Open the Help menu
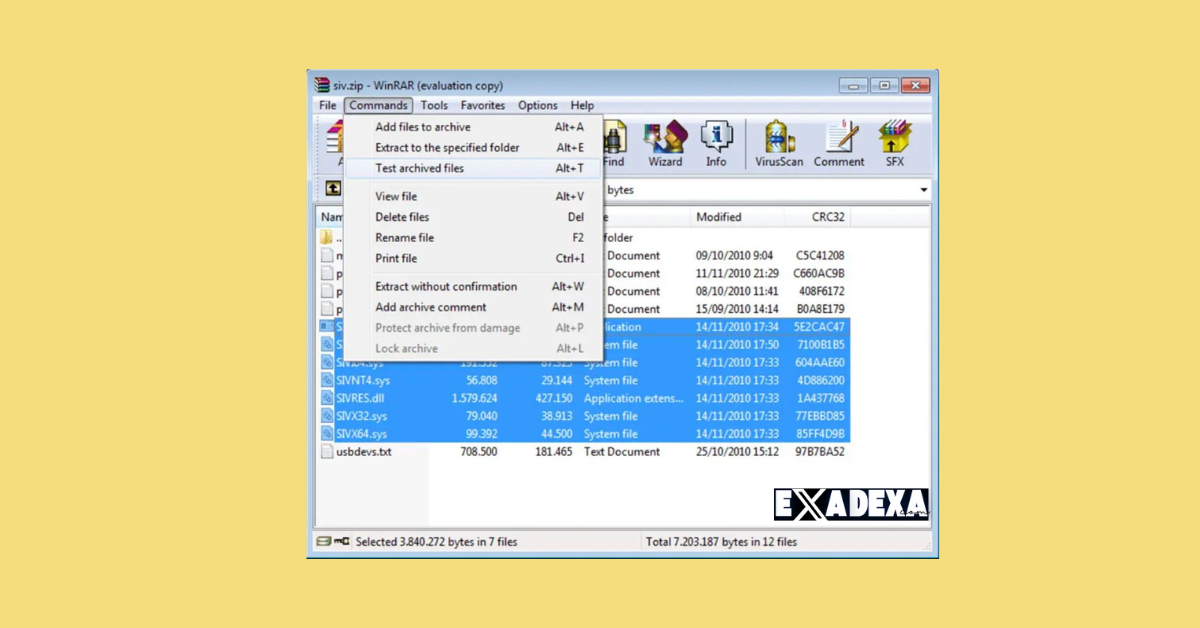This screenshot has width=1200, height=628. coord(583,105)
